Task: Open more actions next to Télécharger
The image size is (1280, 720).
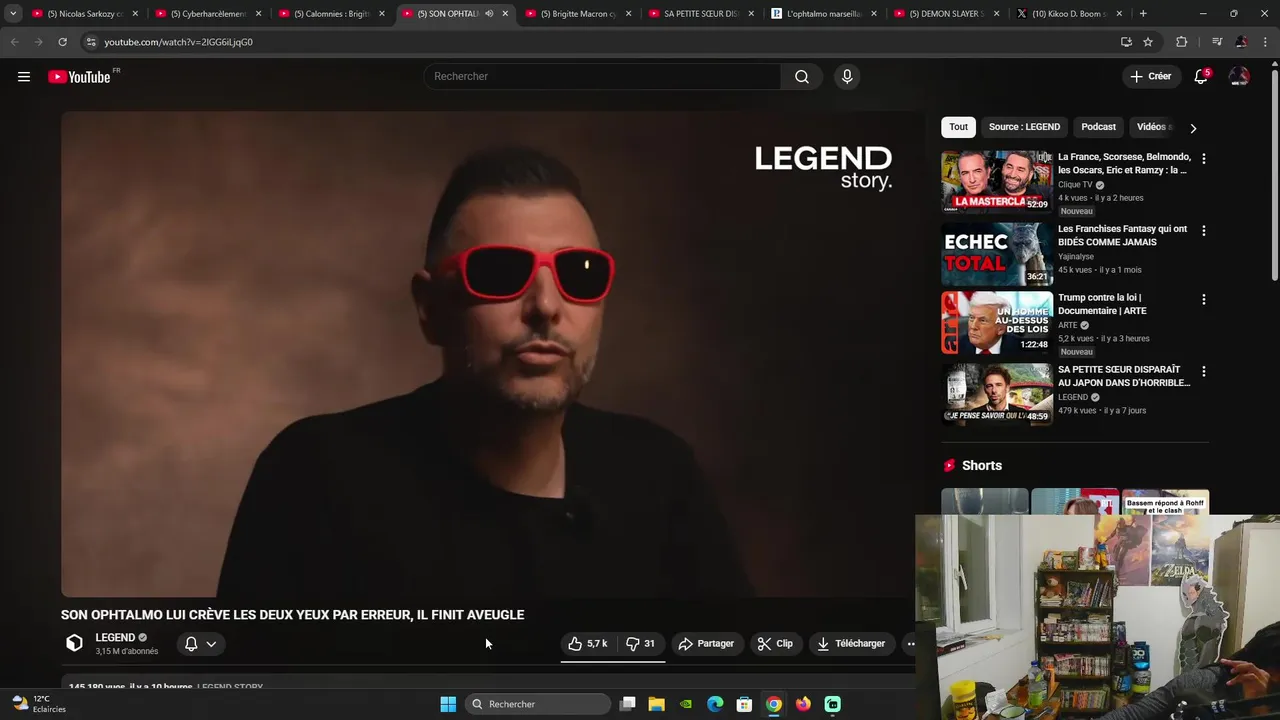Action: click(x=910, y=644)
